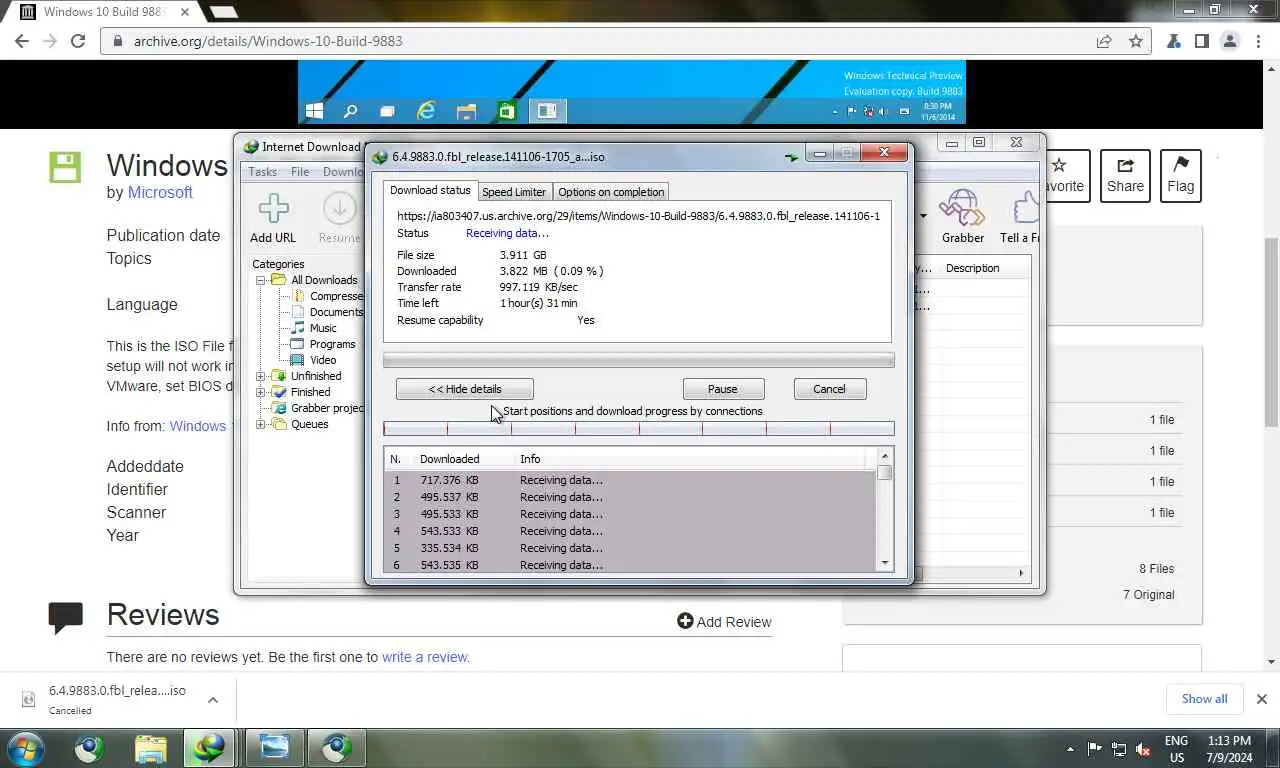Cancel the ISO download
Image resolution: width=1280 pixels, height=768 pixels.
829,389
